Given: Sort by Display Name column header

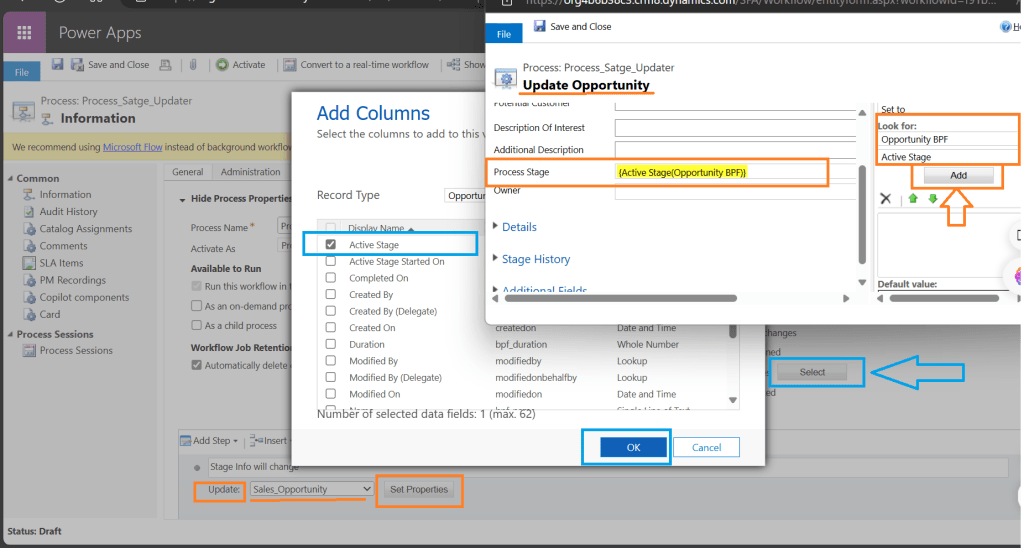Looking at the screenshot, I should click(x=381, y=229).
